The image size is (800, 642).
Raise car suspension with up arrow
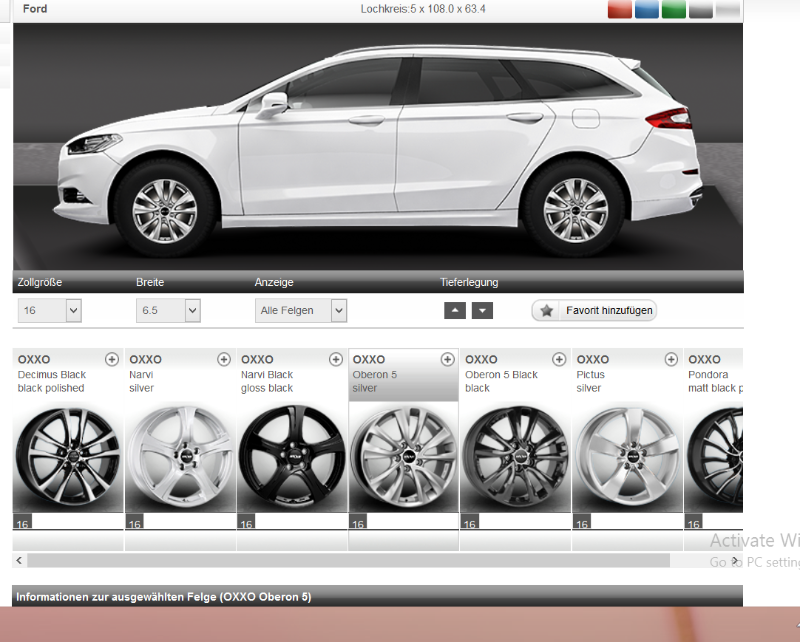pos(455,311)
